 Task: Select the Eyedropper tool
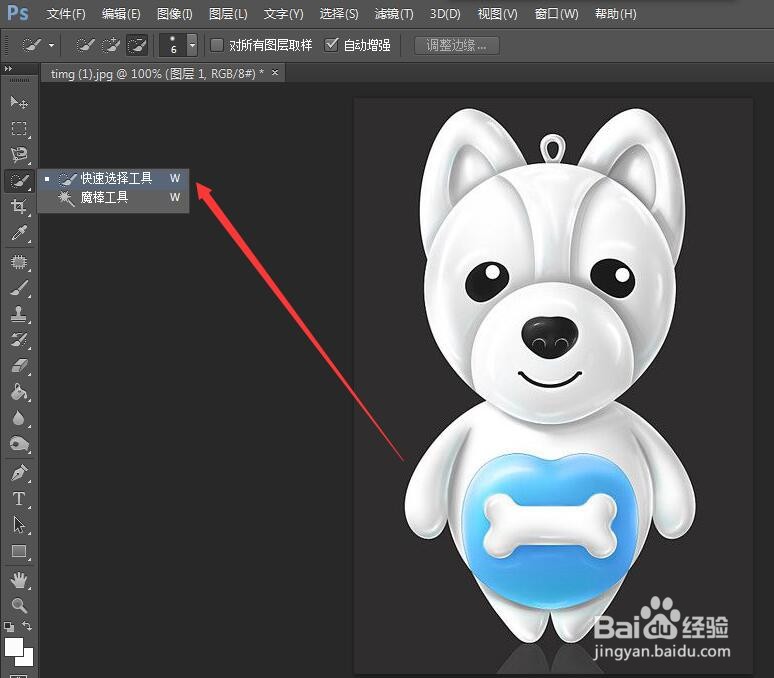click(x=19, y=232)
